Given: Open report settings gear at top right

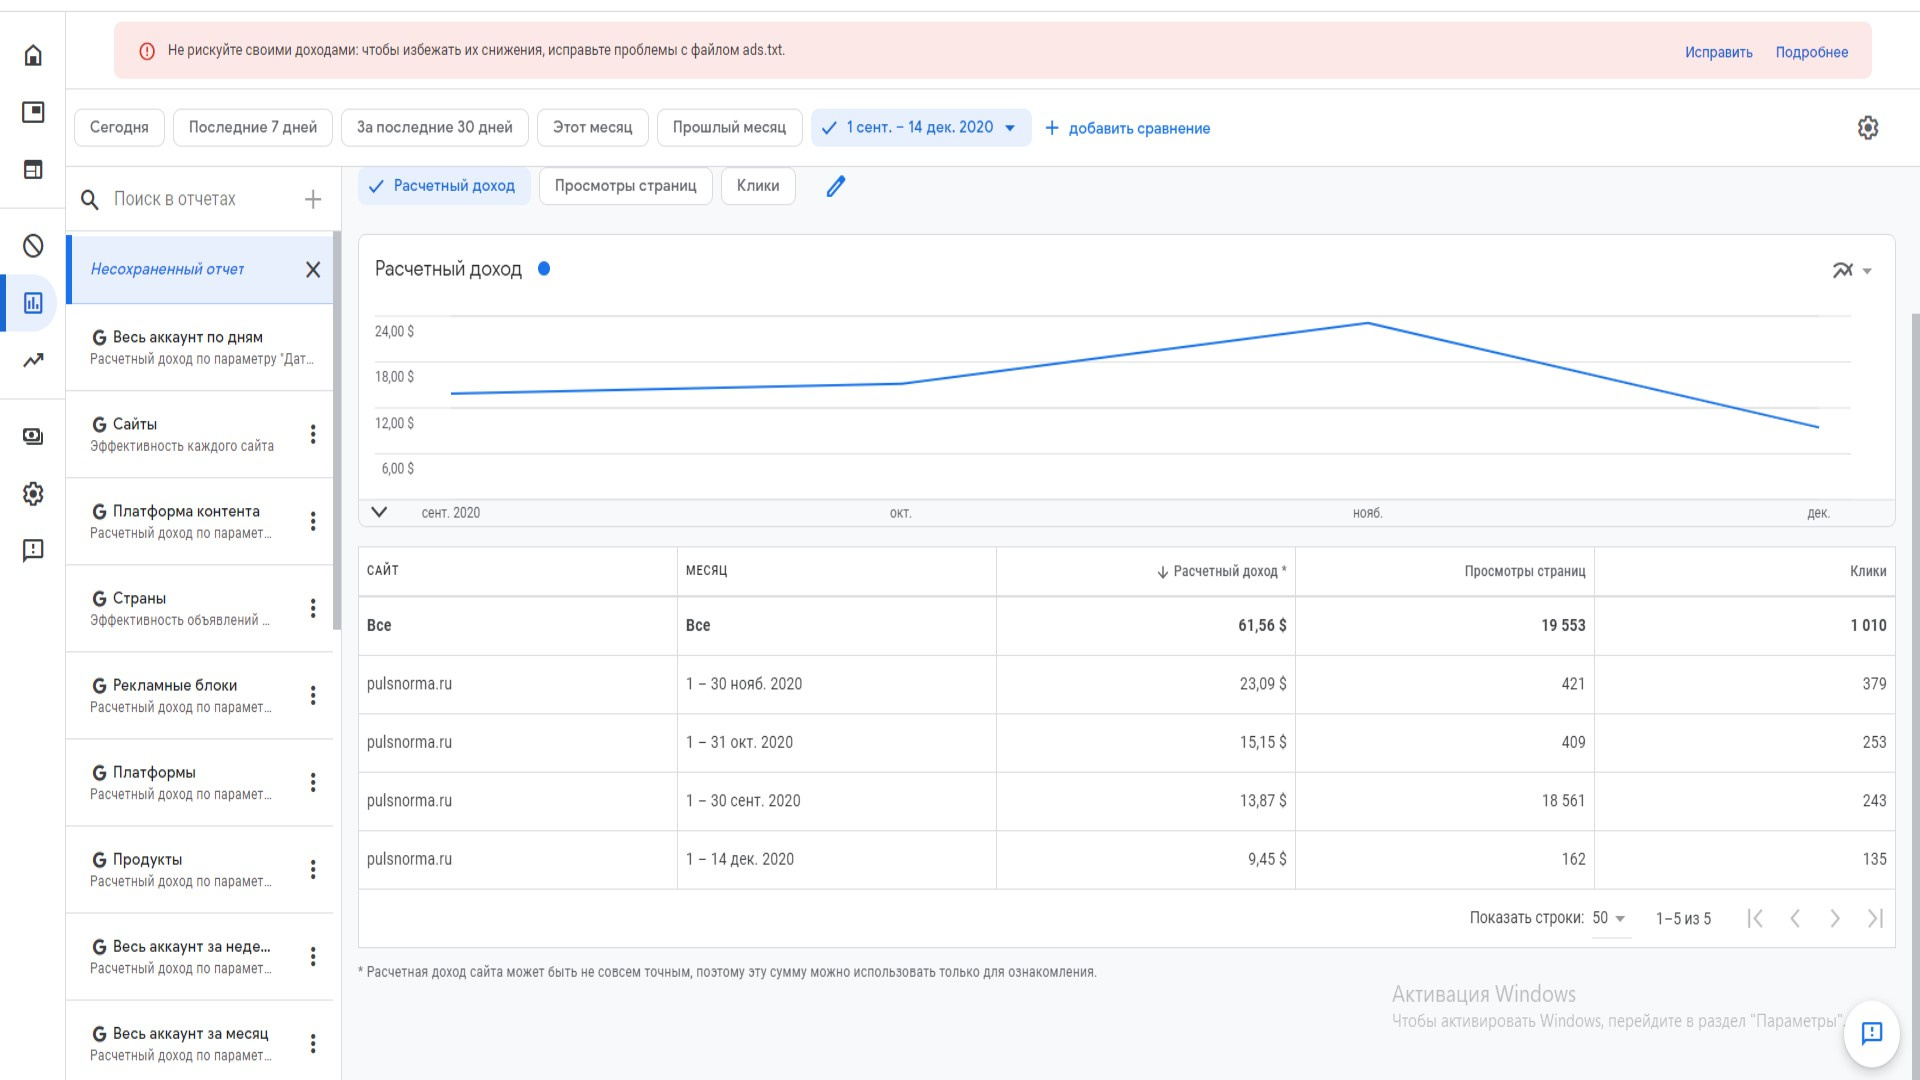Looking at the screenshot, I should pyautogui.click(x=1867, y=128).
